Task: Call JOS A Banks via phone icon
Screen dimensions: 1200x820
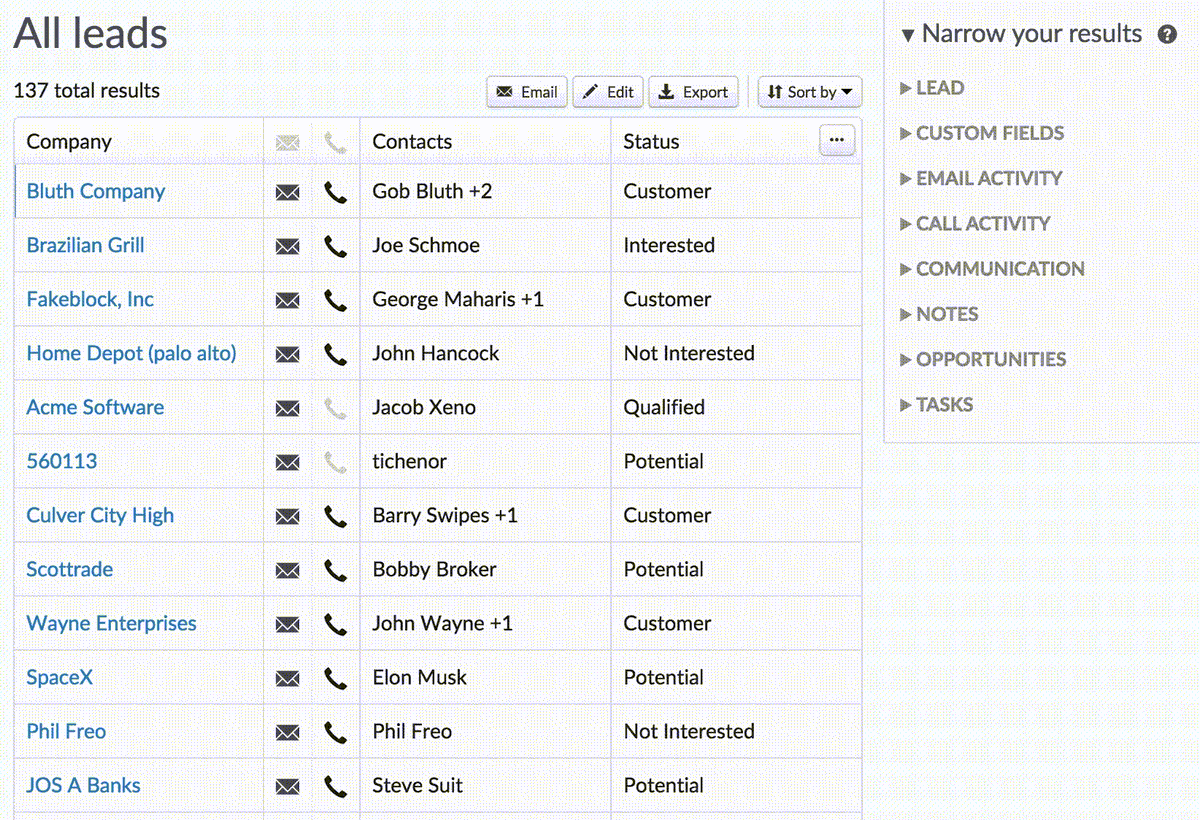Action: 336,786
